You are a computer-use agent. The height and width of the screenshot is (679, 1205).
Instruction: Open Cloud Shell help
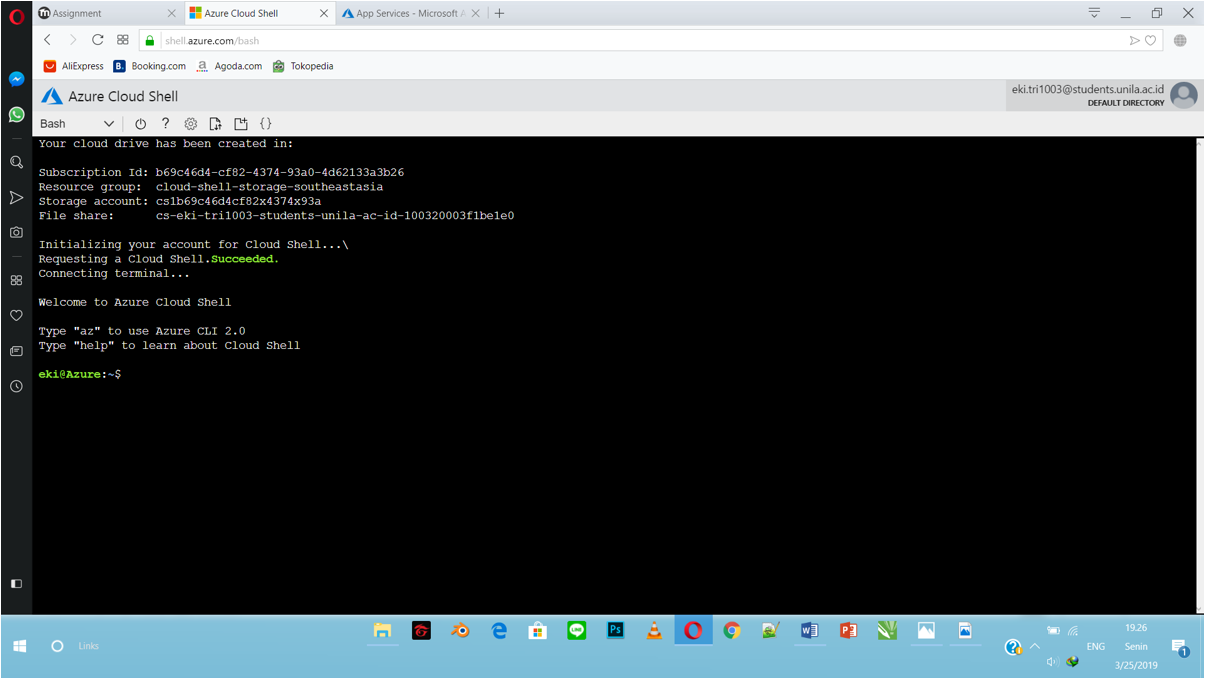pyautogui.click(x=165, y=123)
